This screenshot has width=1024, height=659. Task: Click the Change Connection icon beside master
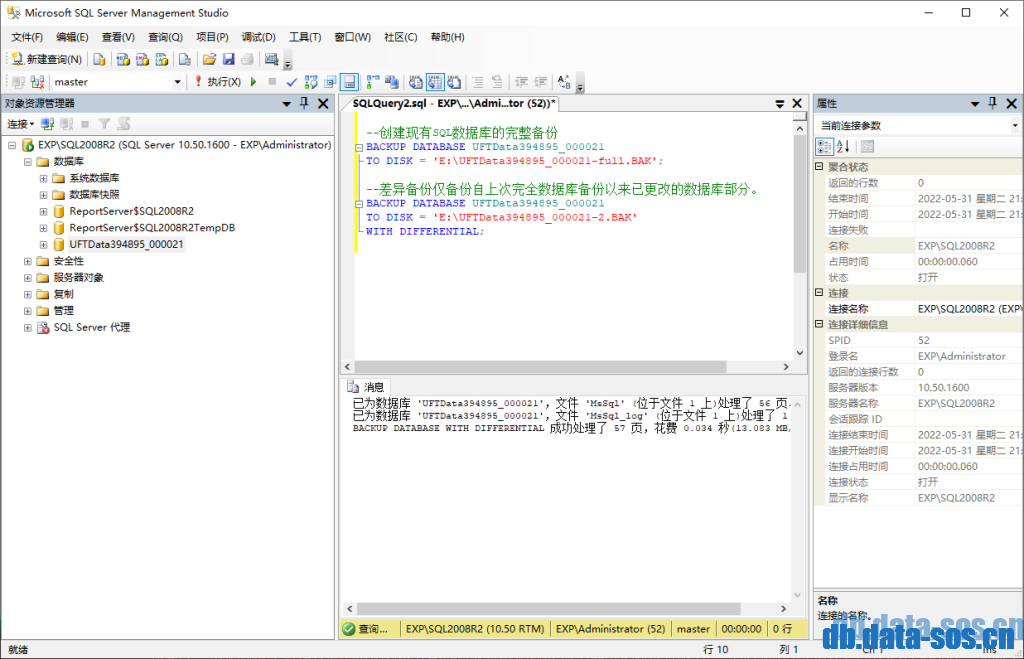pos(37,82)
